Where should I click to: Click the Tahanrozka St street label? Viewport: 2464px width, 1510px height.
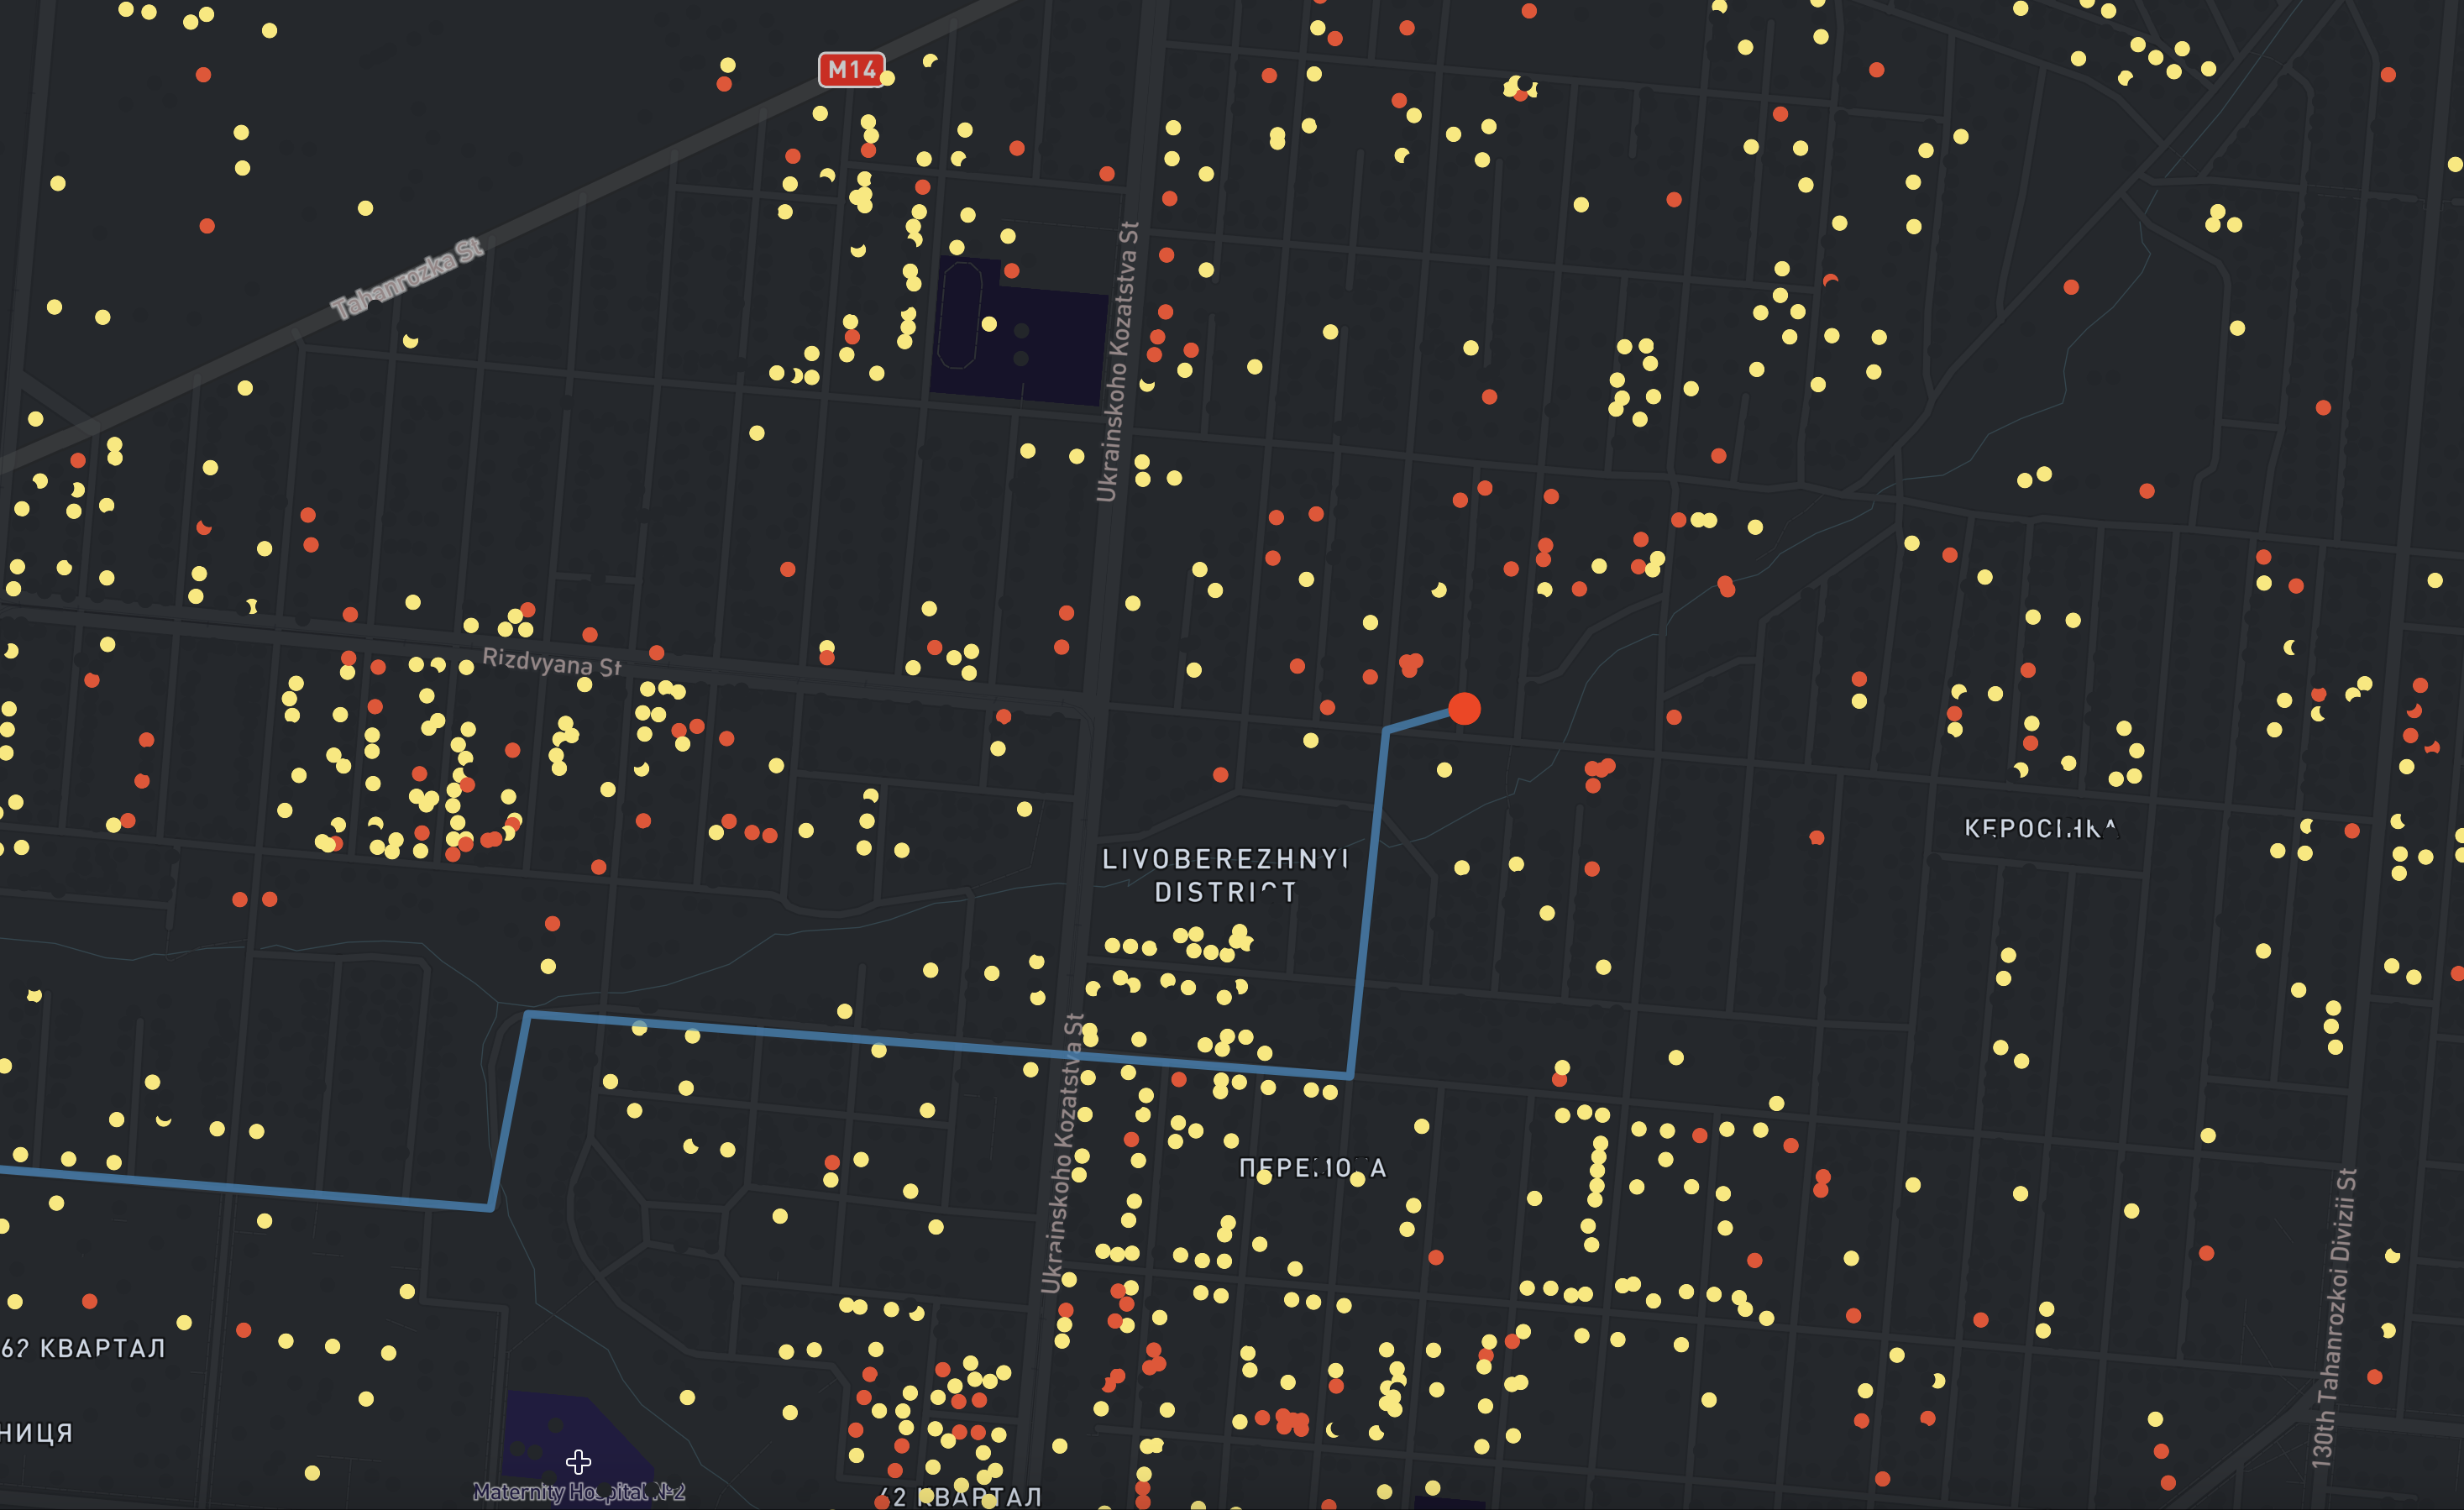[407, 279]
